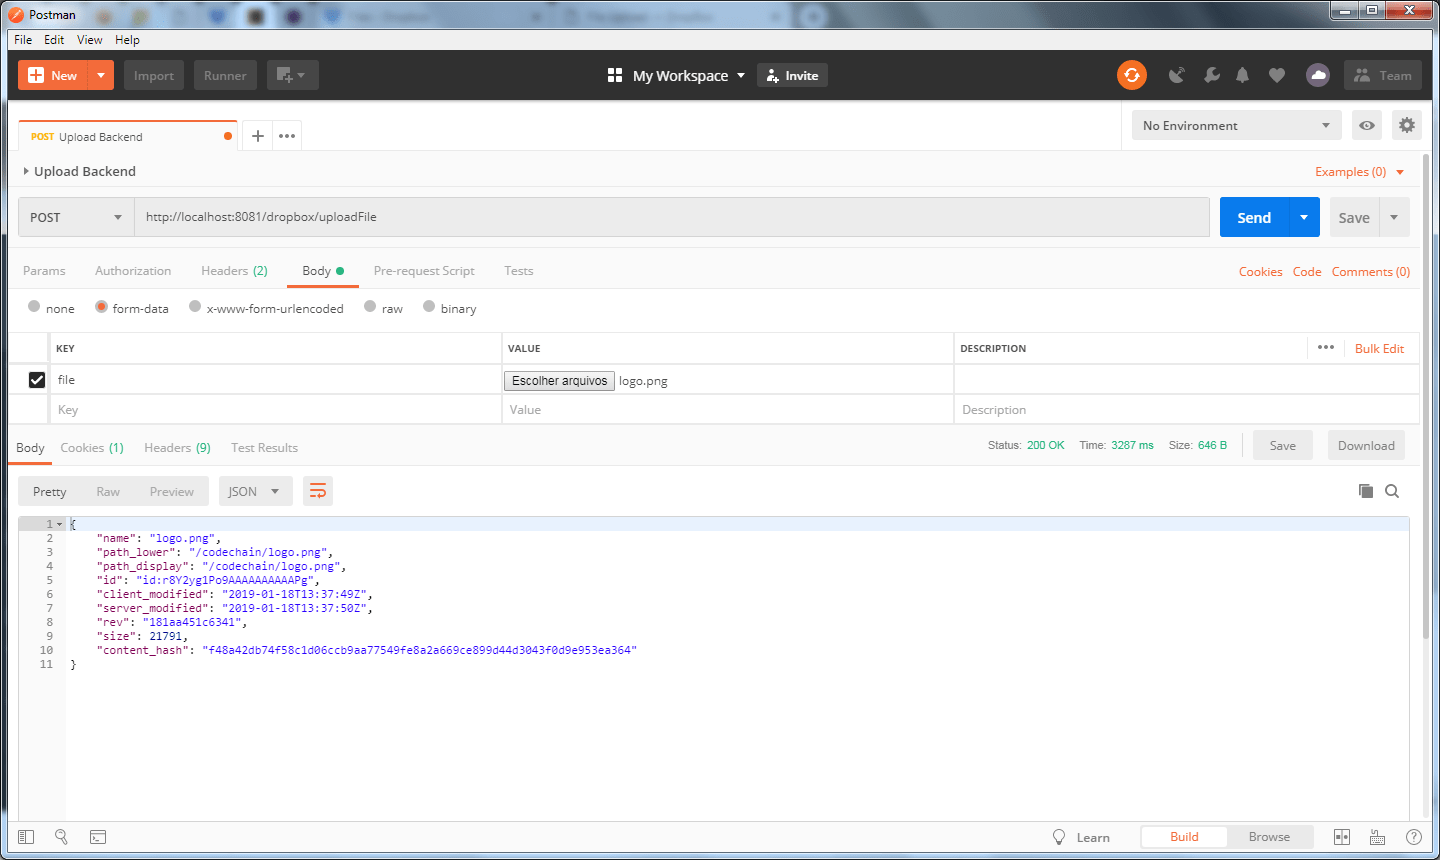Show notifications with the bell icon
Screen dimensions: 1440x860
point(1243,75)
